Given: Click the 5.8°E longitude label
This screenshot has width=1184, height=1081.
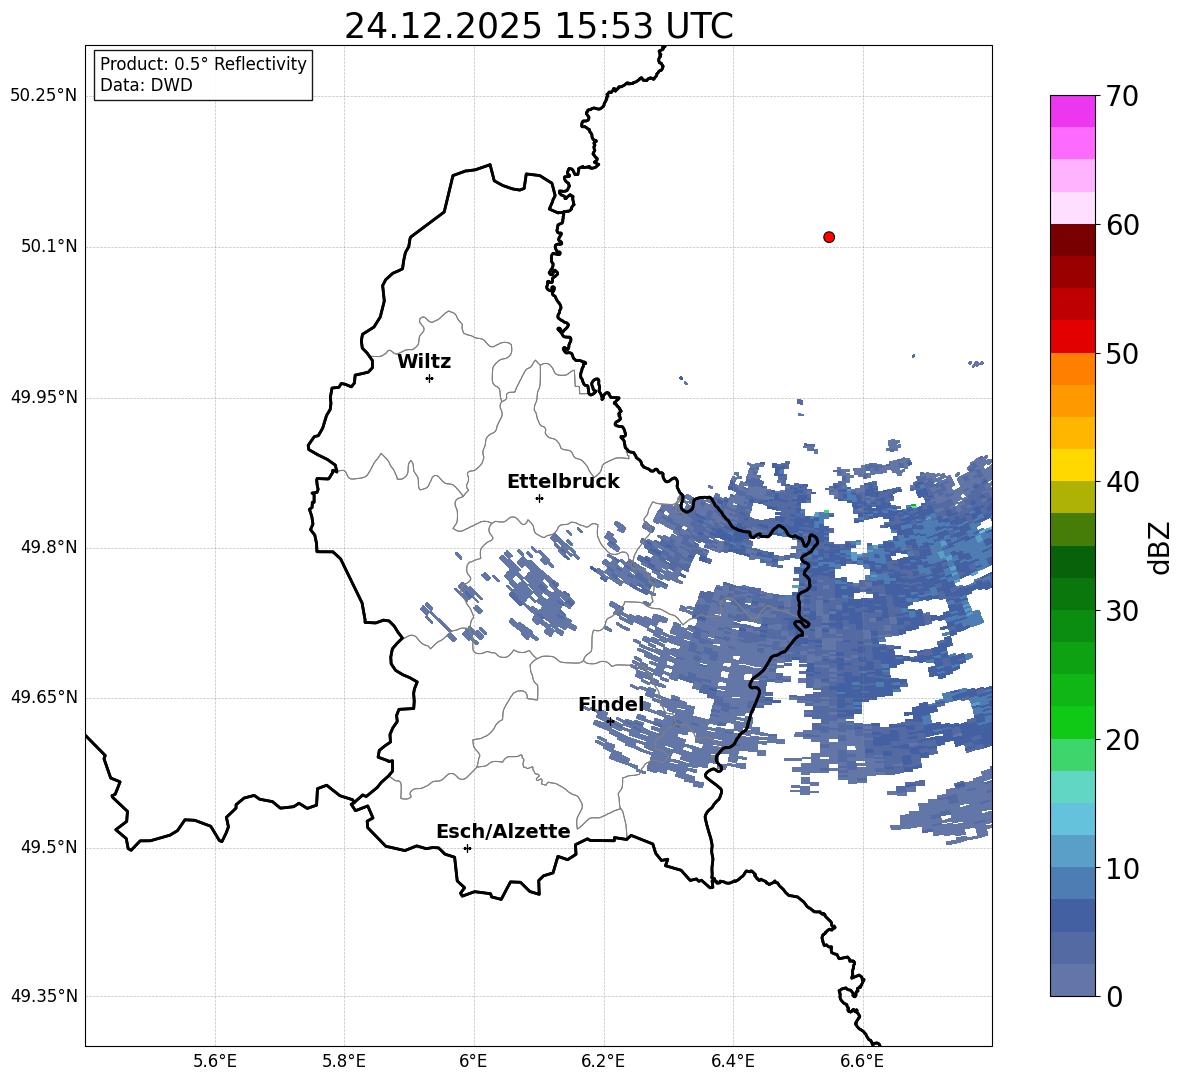Looking at the screenshot, I should tap(344, 1061).
